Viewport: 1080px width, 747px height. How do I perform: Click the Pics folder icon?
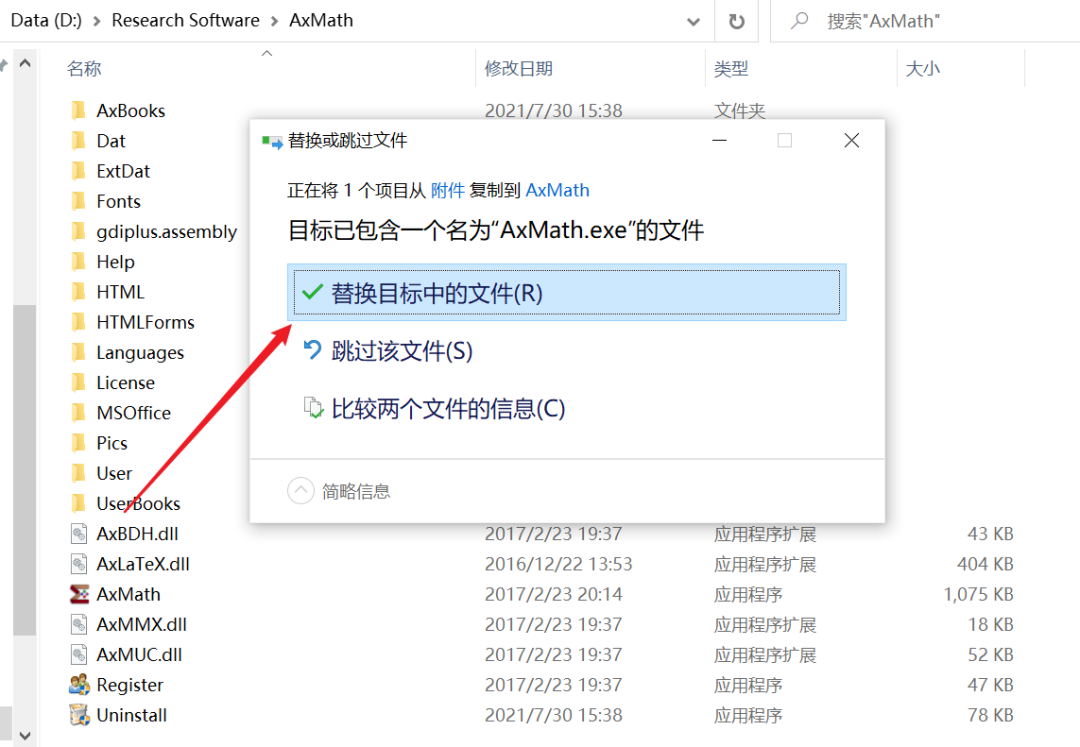[79, 443]
